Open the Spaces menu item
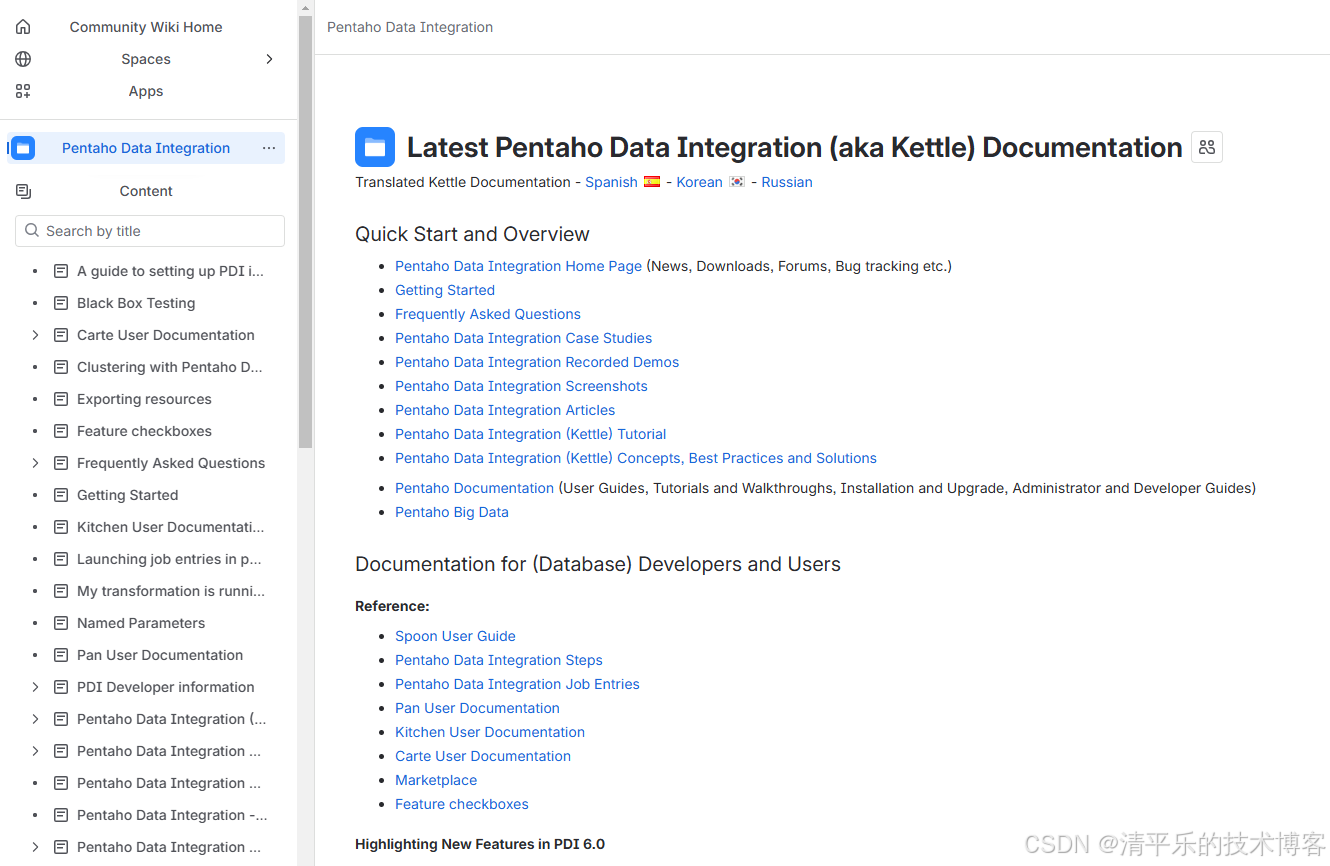The width and height of the screenshot is (1330, 866). tap(146, 59)
